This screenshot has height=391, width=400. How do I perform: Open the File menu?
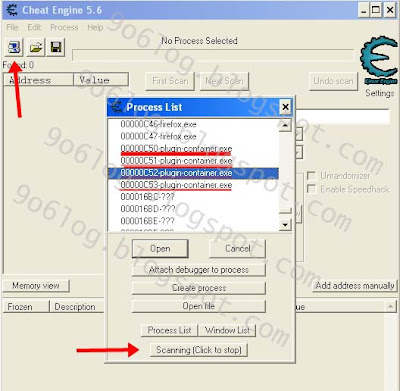pos(12,27)
